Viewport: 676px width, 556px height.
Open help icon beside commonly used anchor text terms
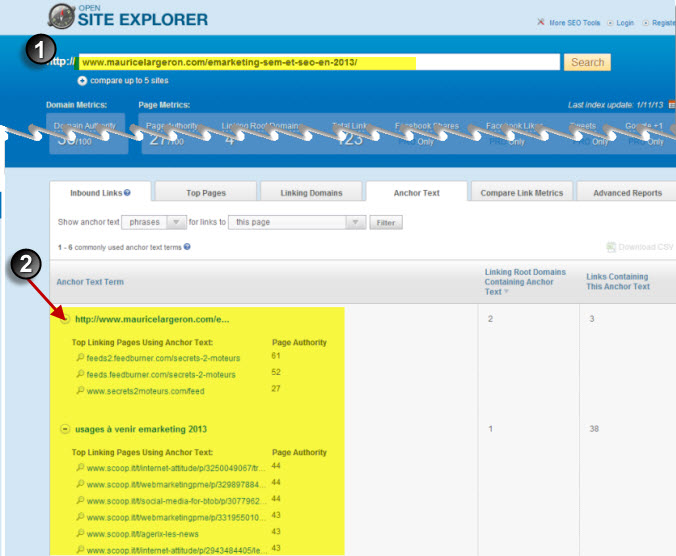click(x=187, y=247)
